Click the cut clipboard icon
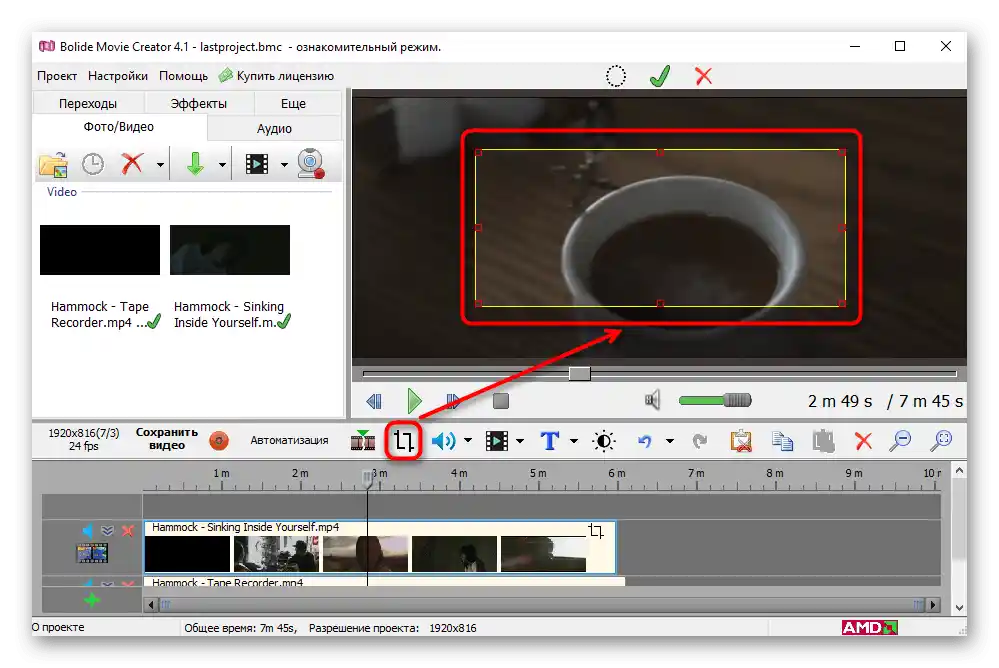The image size is (999, 668). tap(741, 440)
